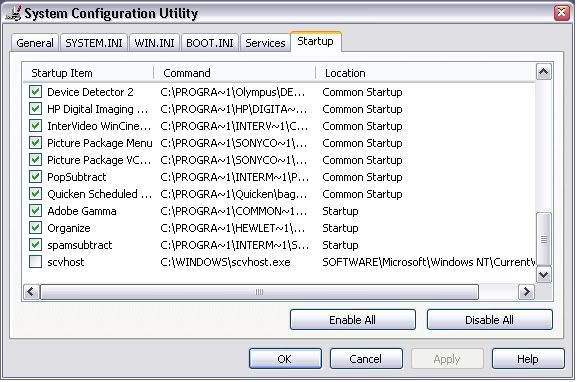The width and height of the screenshot is (577, 382).
Task: Uncheck the PopSubtract startup item
Action: [35, 177]
